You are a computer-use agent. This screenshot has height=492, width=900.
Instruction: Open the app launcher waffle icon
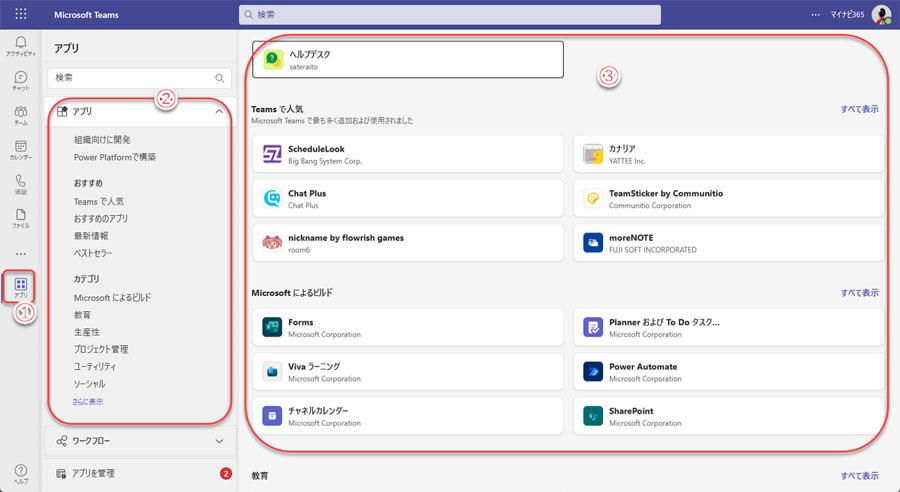21,14
